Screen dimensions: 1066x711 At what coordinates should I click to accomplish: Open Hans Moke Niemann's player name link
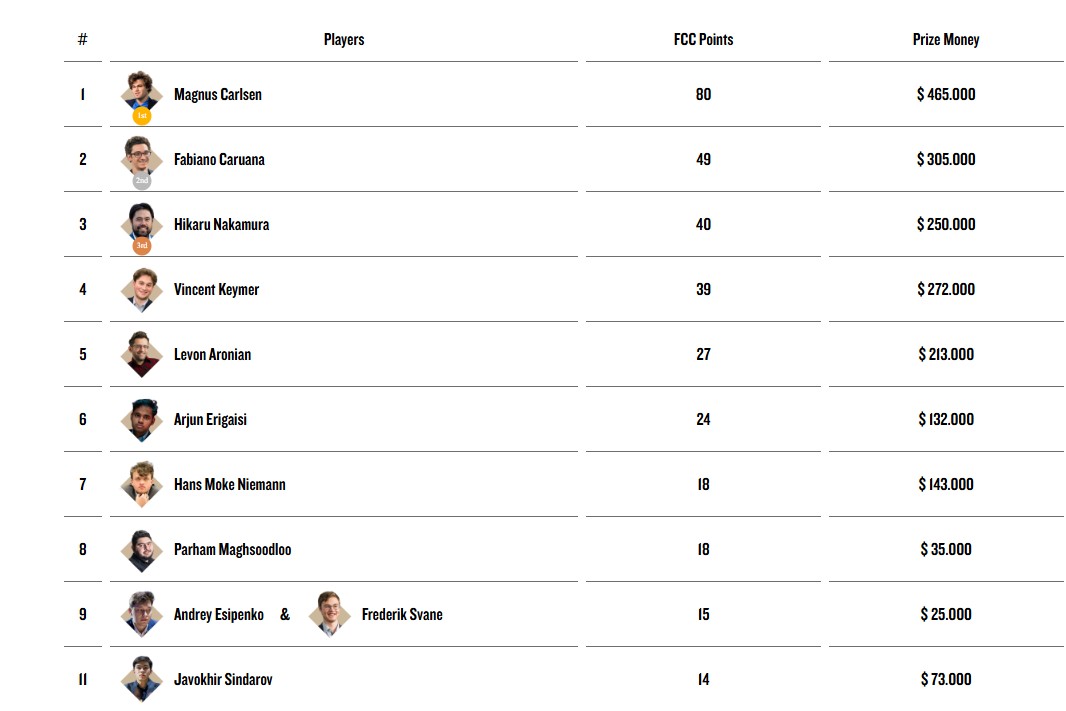(229, 484)
